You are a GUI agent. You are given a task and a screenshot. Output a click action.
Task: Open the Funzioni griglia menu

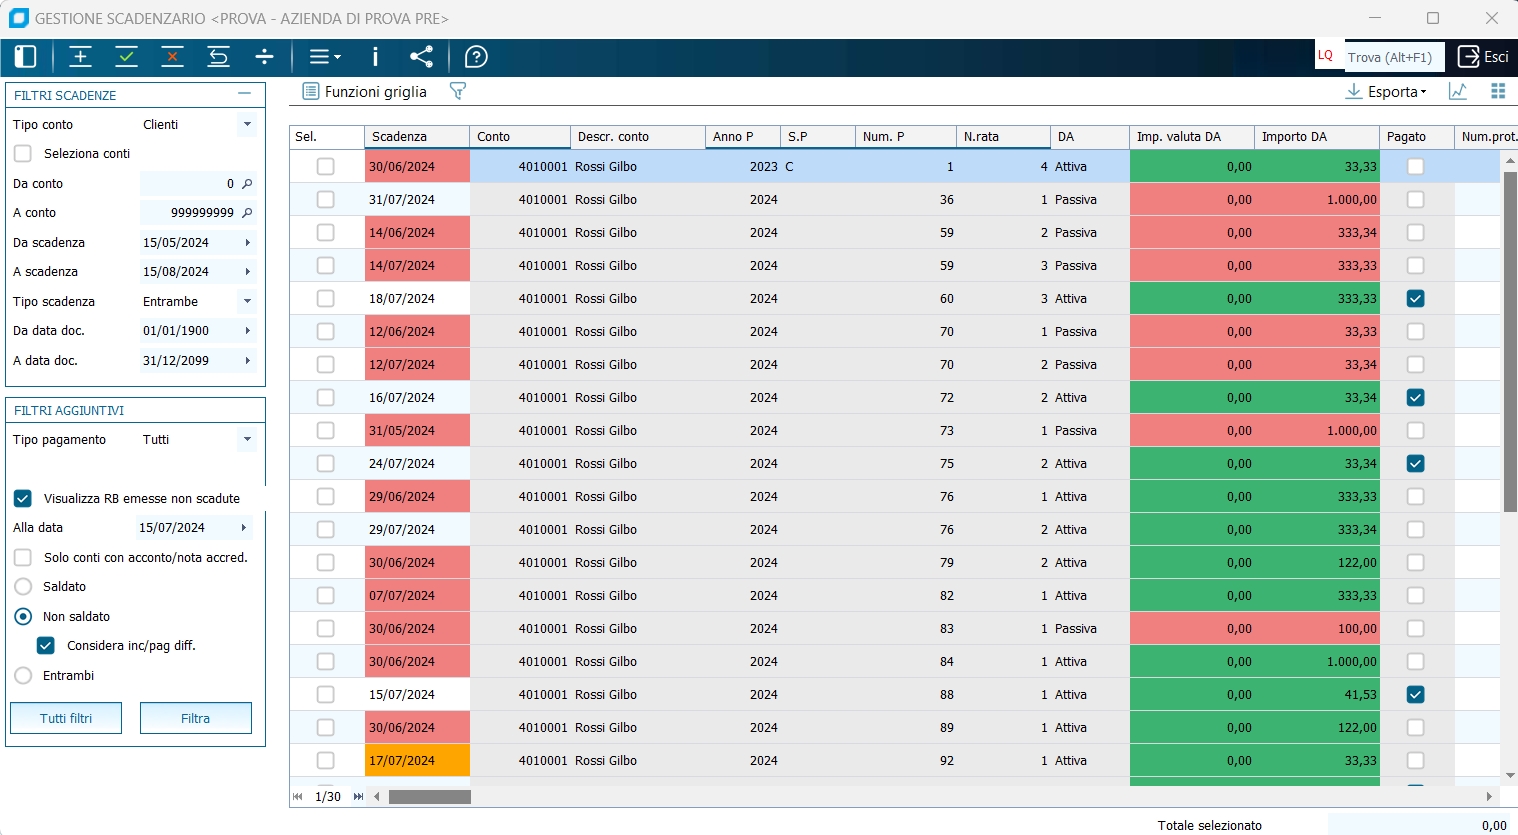pyautogui.click(x=365, y=91)
